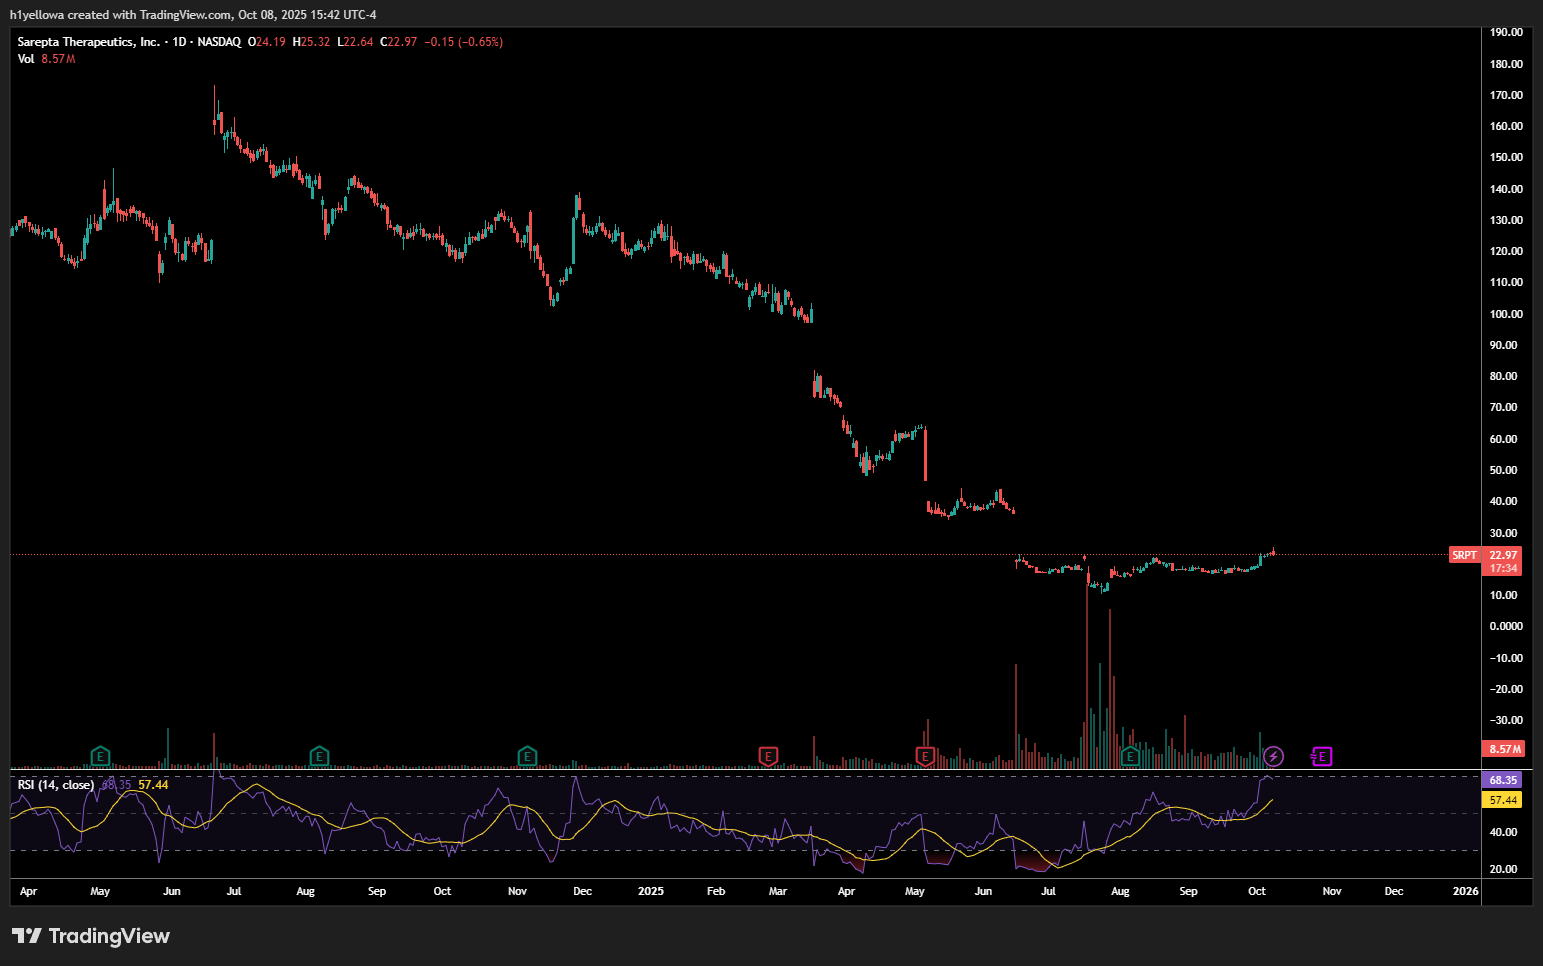Viewport: 1543px width, 966px height.
Task: Open the upcoming purple earnings marker
Action: coord(1322,756)
